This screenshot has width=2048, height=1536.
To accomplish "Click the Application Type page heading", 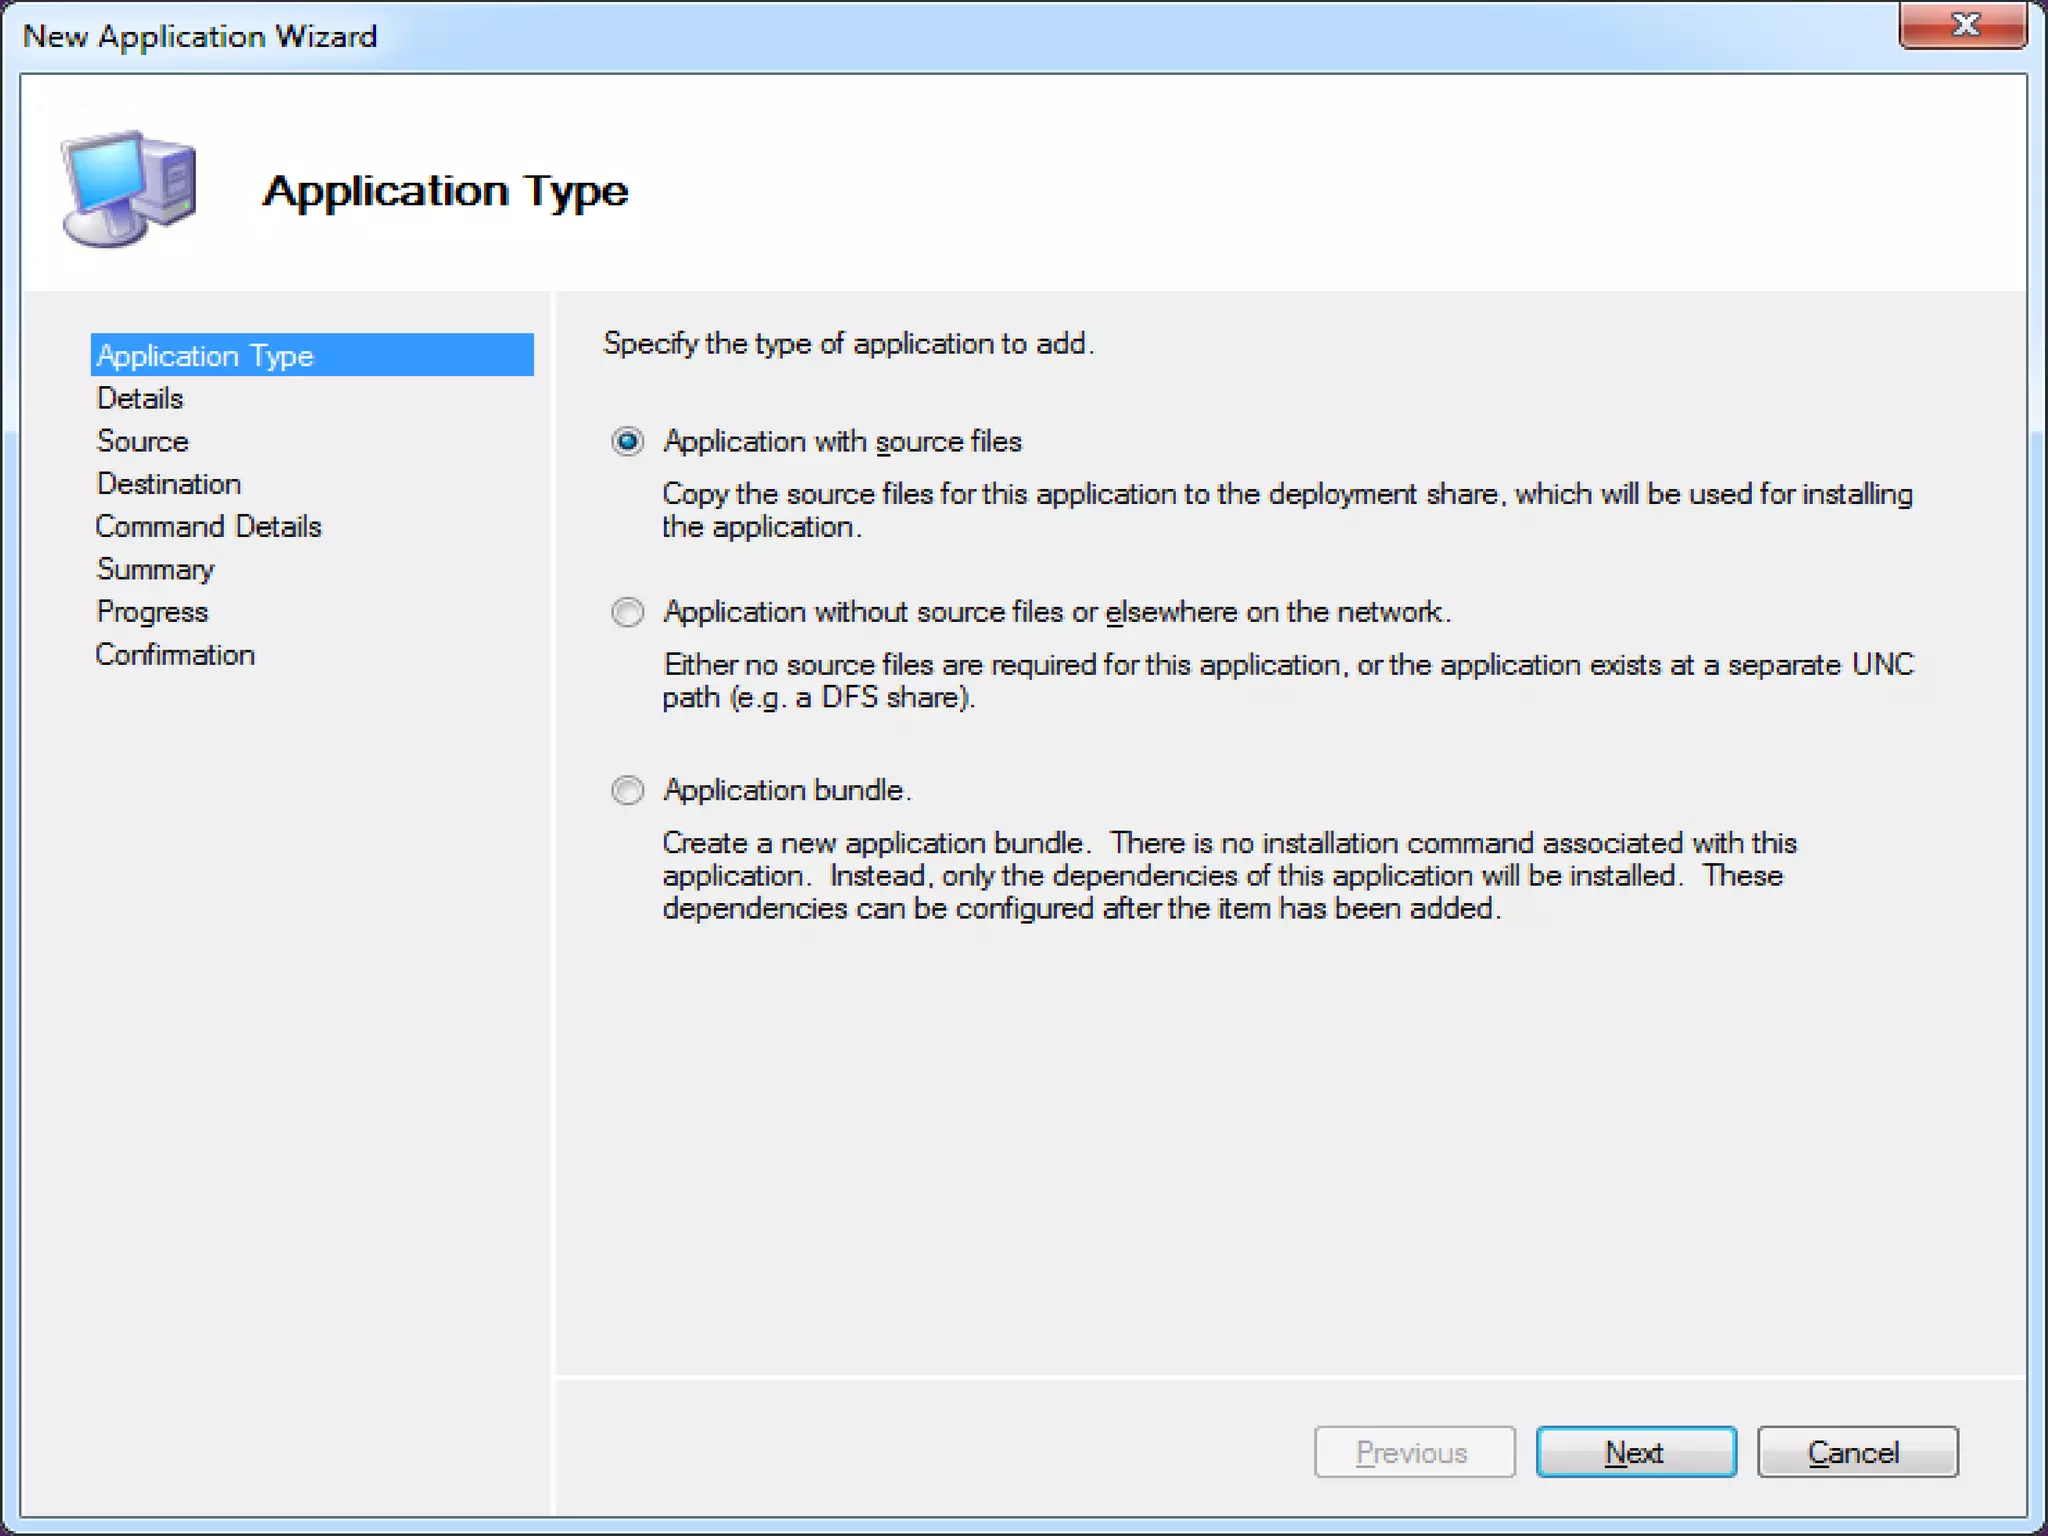I will pyautogui.click(x=445, y=190).
